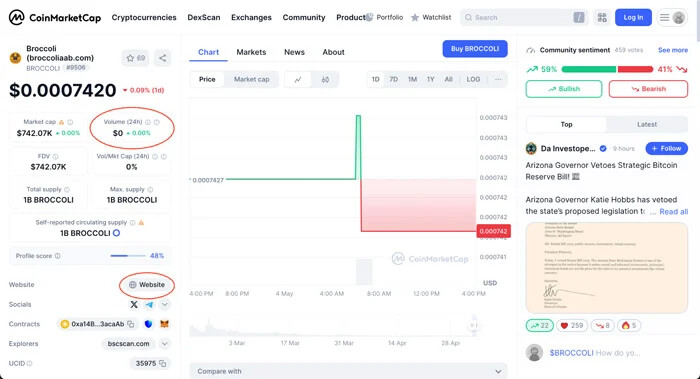Add Broccoli to watchlist via star button

(136, 58)
